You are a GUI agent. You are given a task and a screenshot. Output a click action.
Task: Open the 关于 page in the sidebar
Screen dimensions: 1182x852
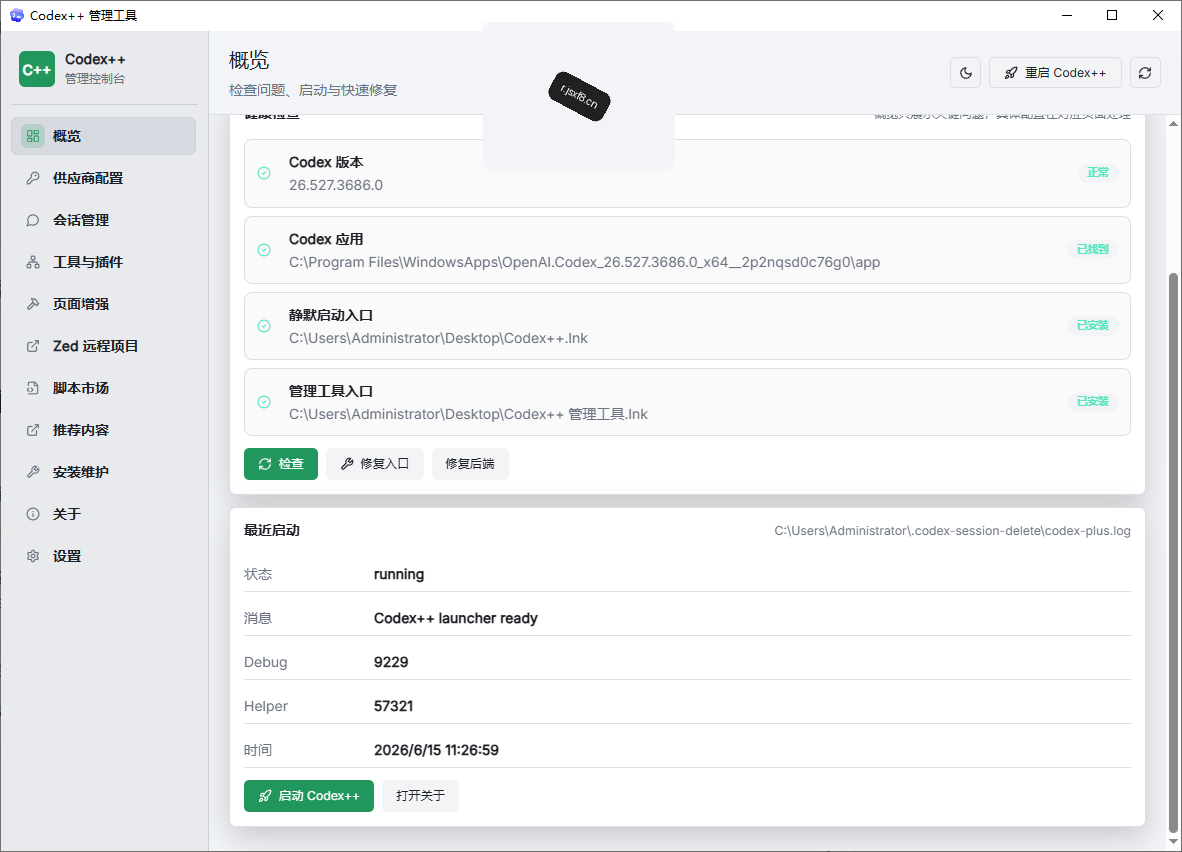tap(103, 514)
